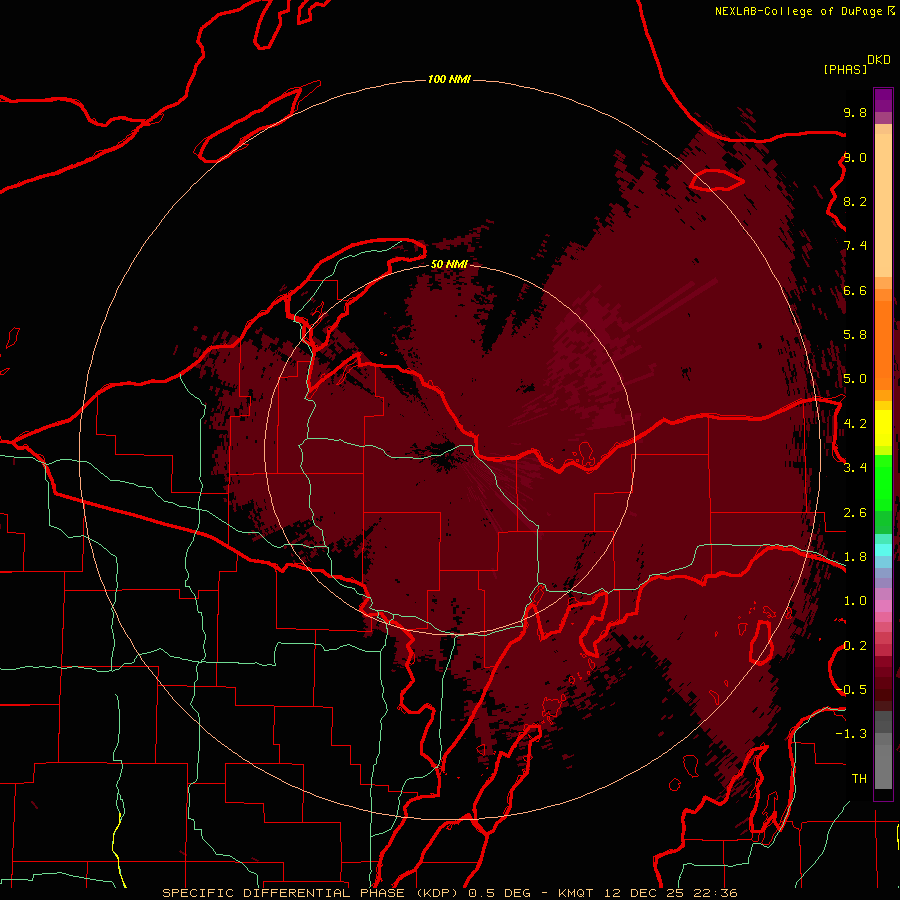Screen dimensions: 900x900
Task: Click the [PHAS] legend unit label
Action: 845,69
